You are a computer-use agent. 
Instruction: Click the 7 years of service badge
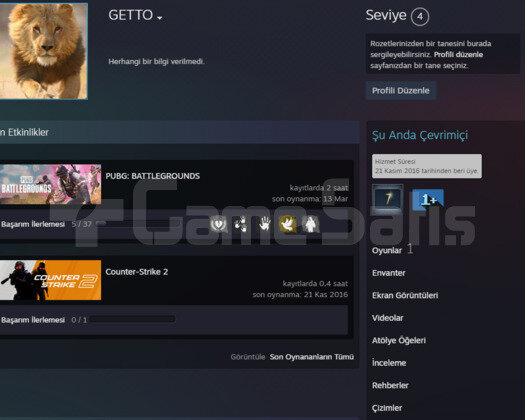coord(388,199)
